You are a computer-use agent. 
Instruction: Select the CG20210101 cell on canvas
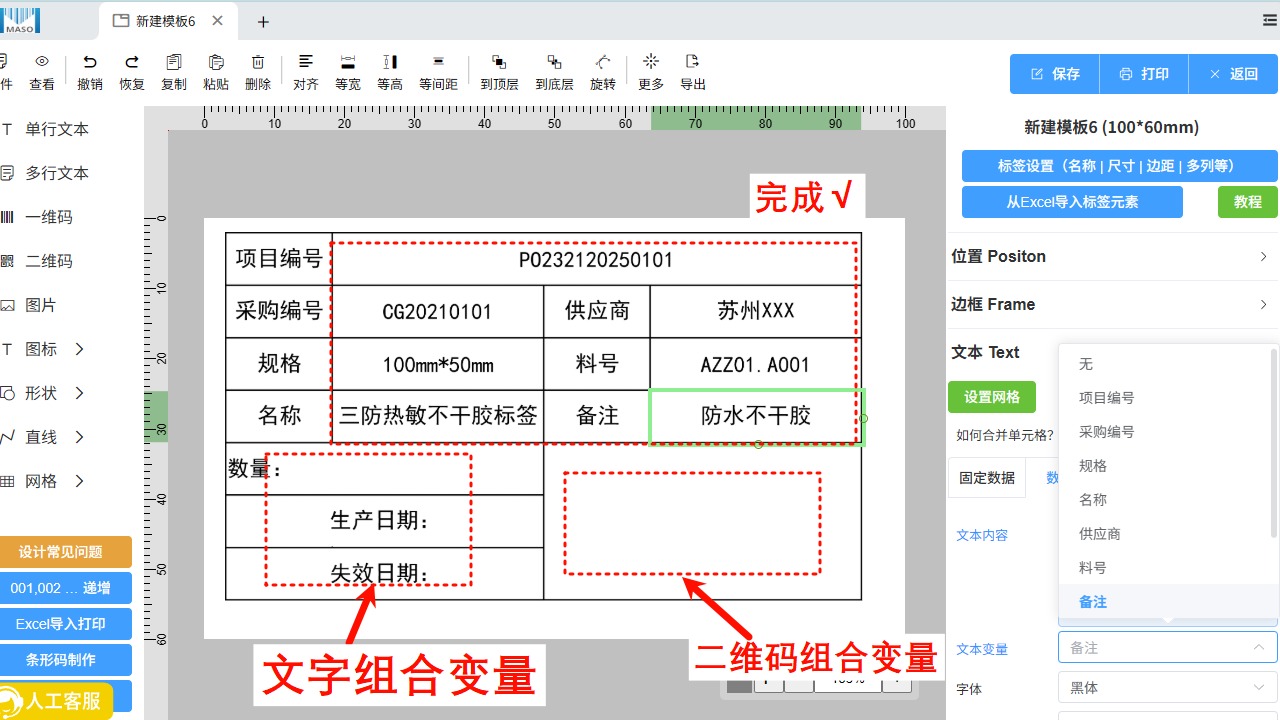[x=437, y=312]
